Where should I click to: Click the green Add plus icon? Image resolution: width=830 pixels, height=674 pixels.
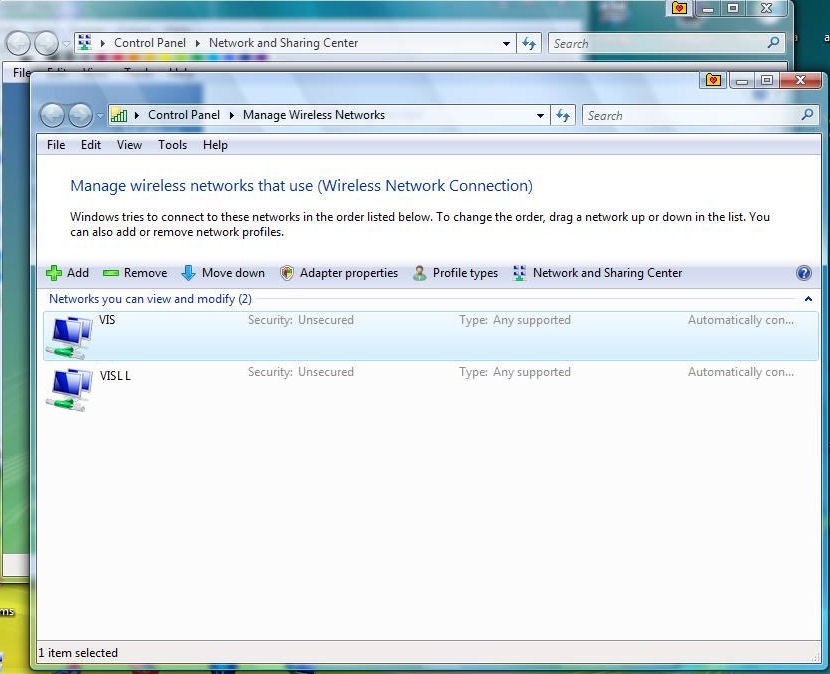[54, 273]
